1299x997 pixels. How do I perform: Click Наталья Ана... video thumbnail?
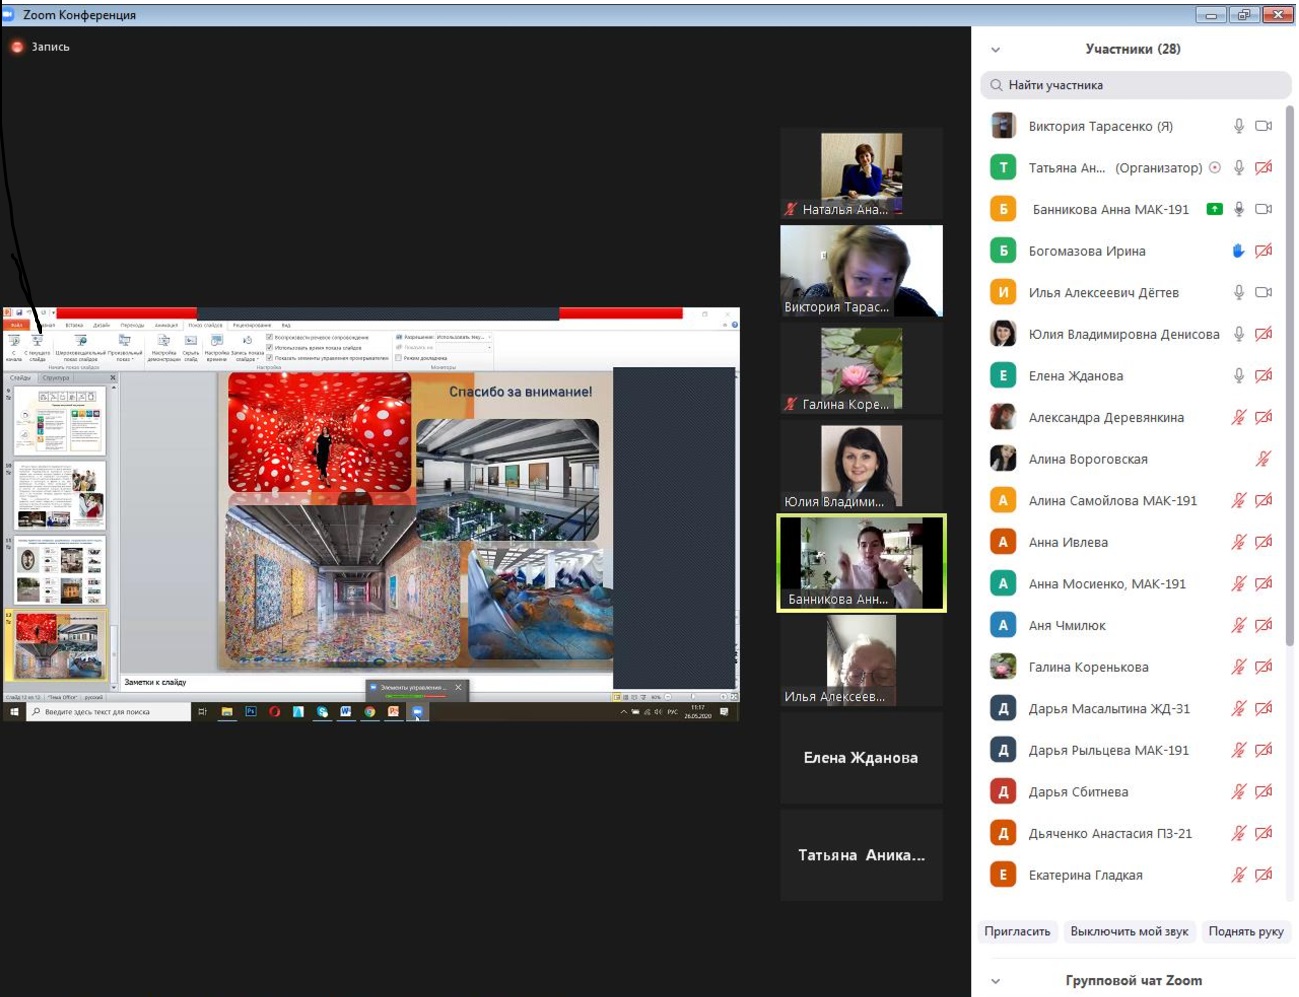pos(861,174)
